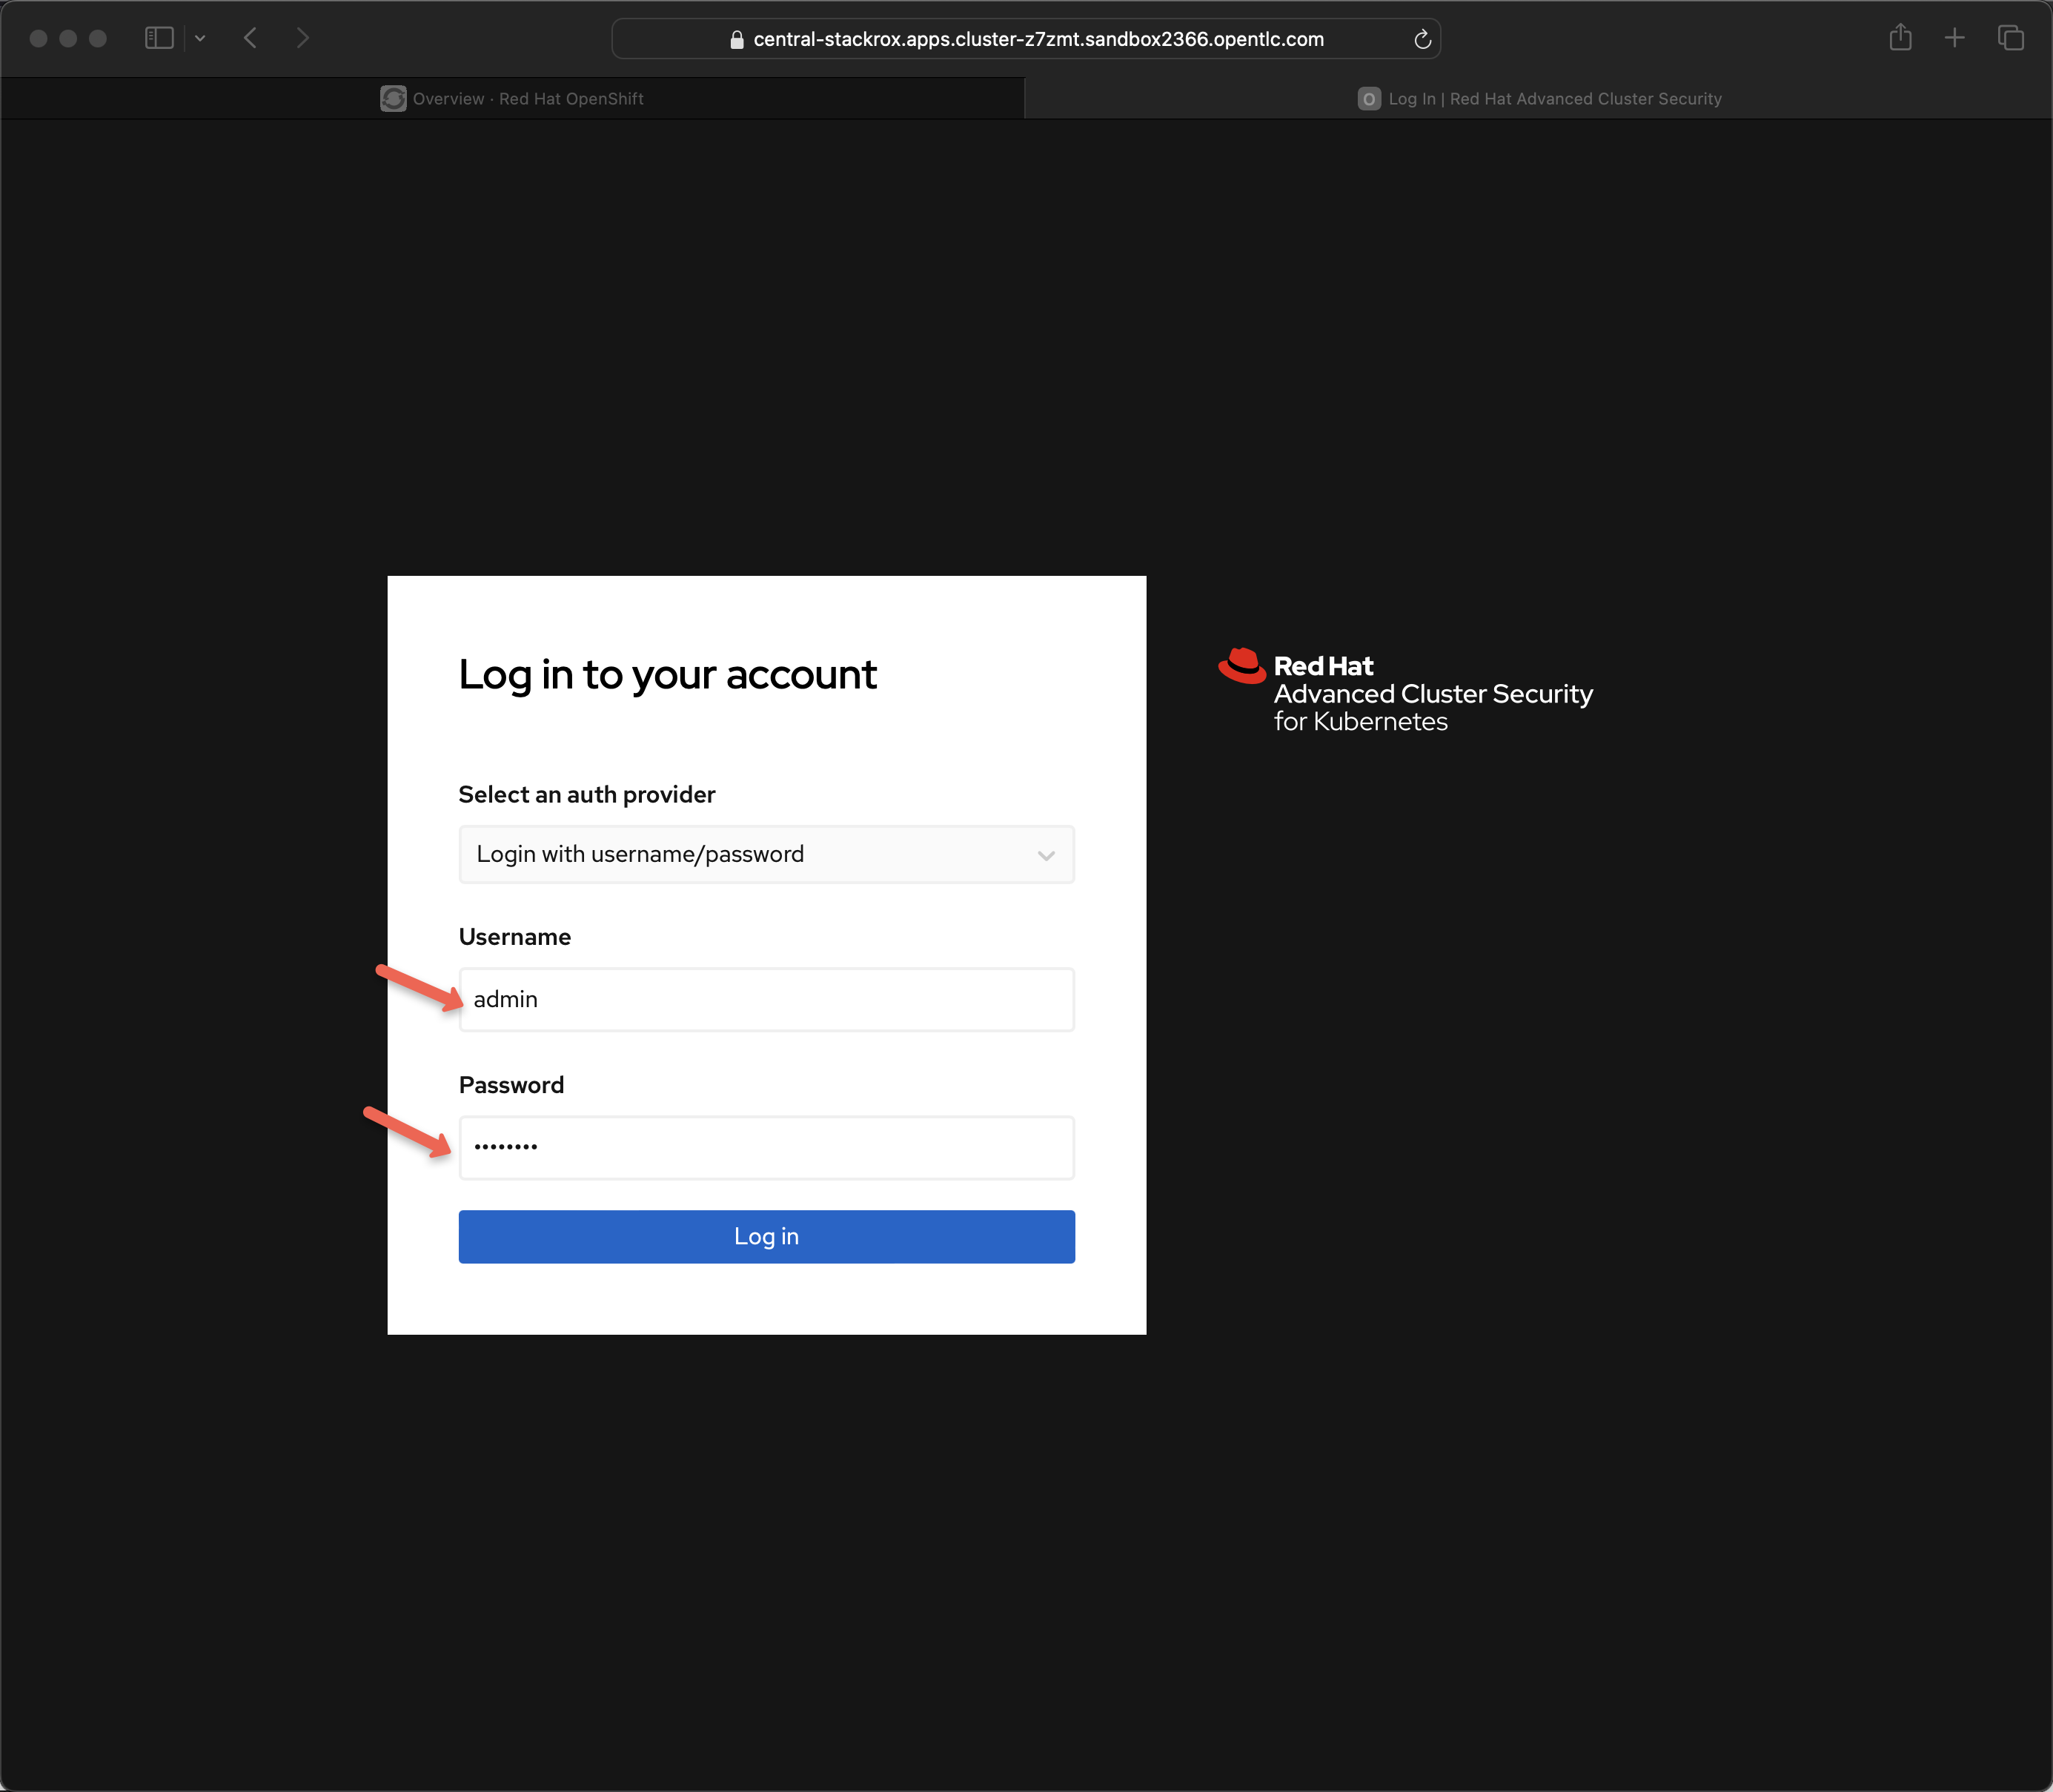Viewport: 2053px width, 1792px height.
Task: Click the red window close button
Action: 39,38
